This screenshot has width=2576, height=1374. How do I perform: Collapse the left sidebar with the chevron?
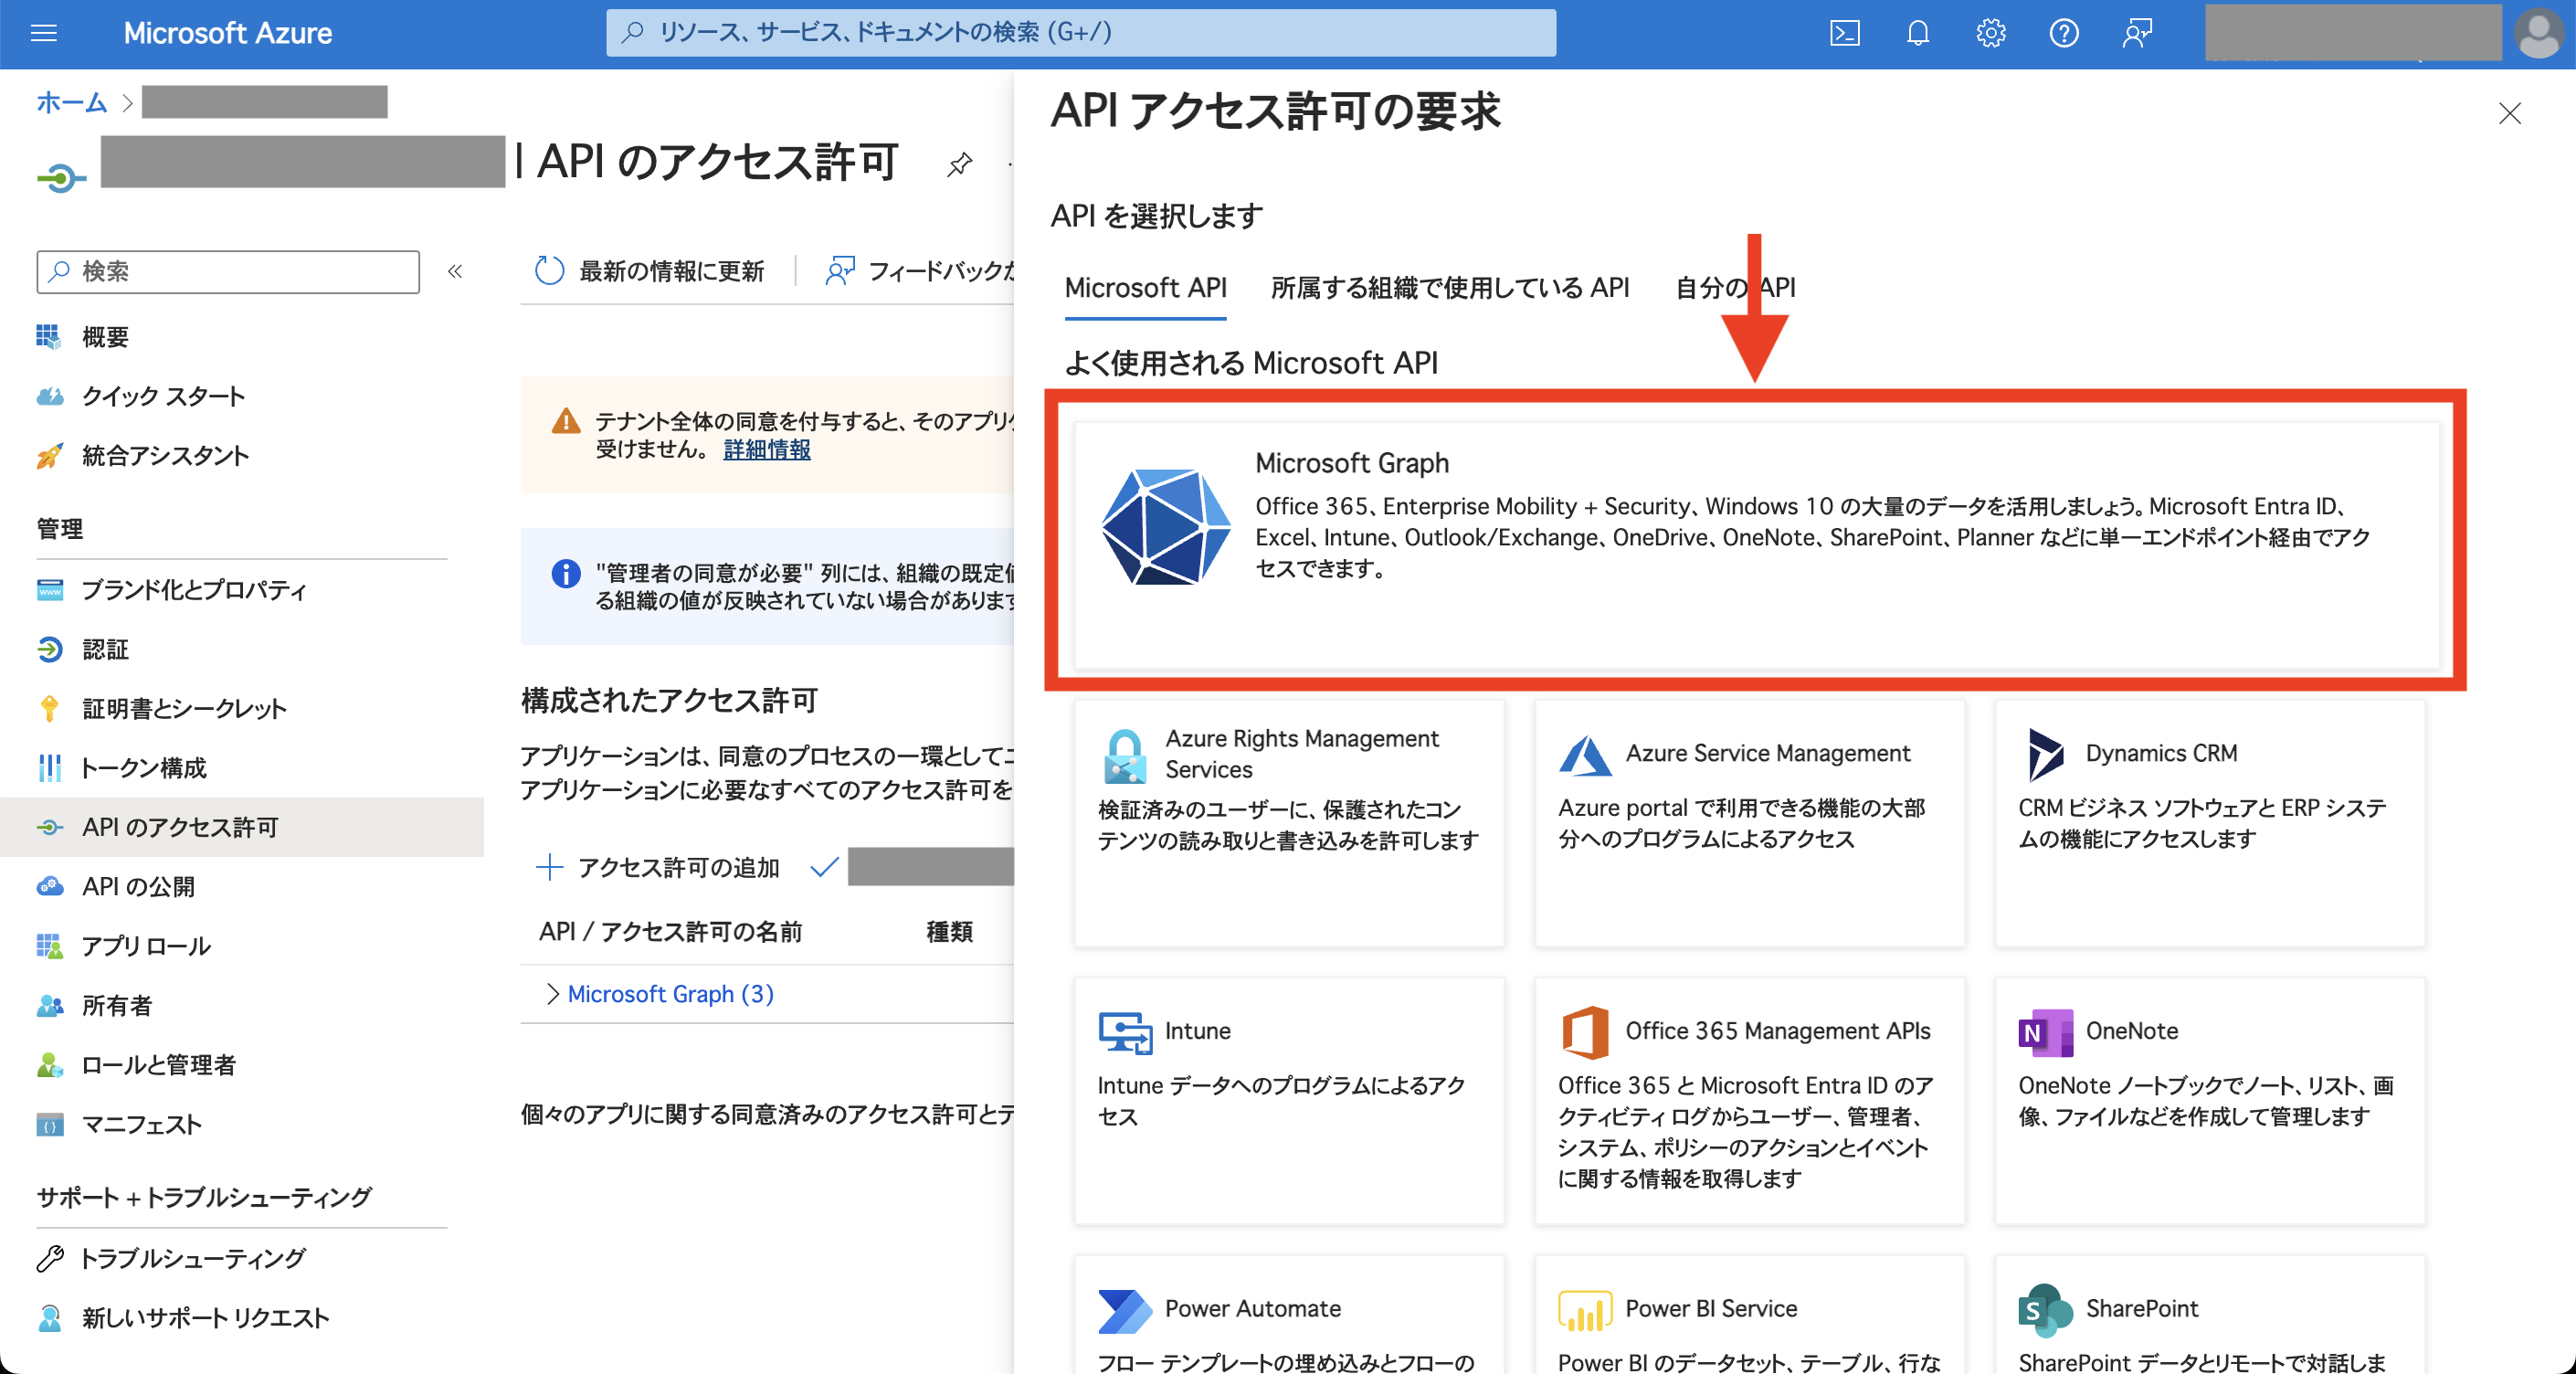pos(455,271)
